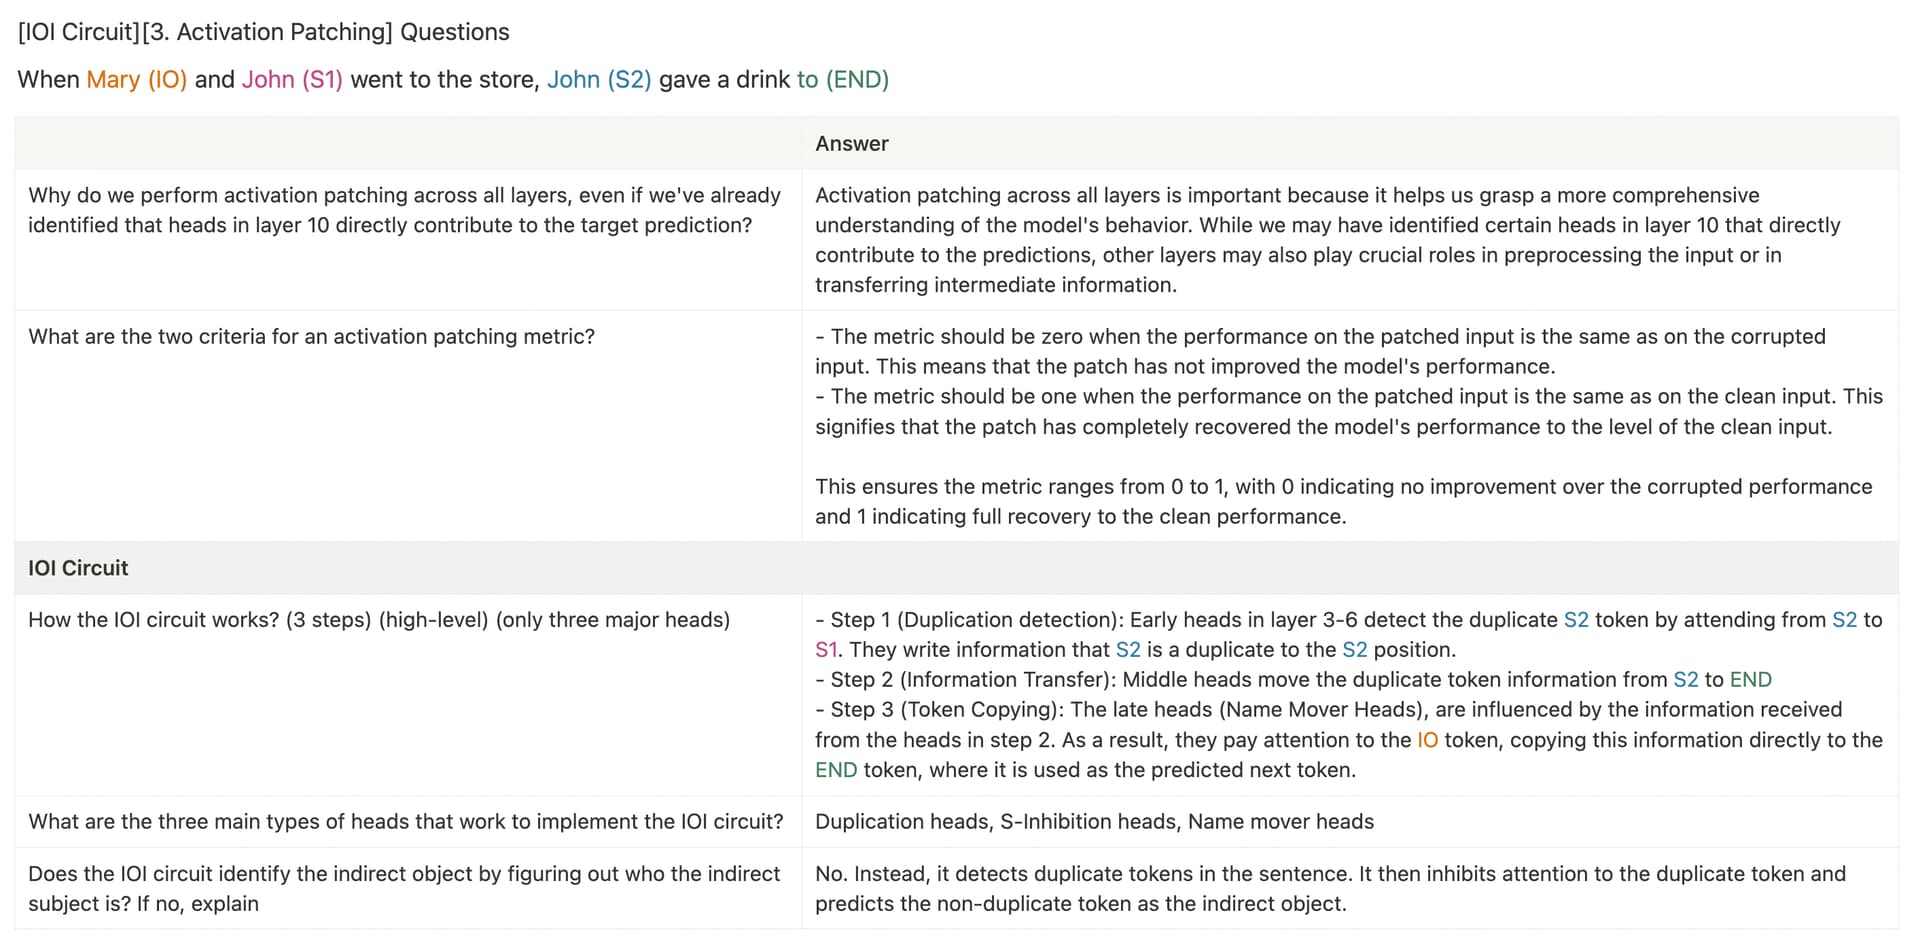Click the question about patching across all layers
Image resolution: width=1920 pixels, height=951 pixels.
pyautogui.click(x=405, y=210)
